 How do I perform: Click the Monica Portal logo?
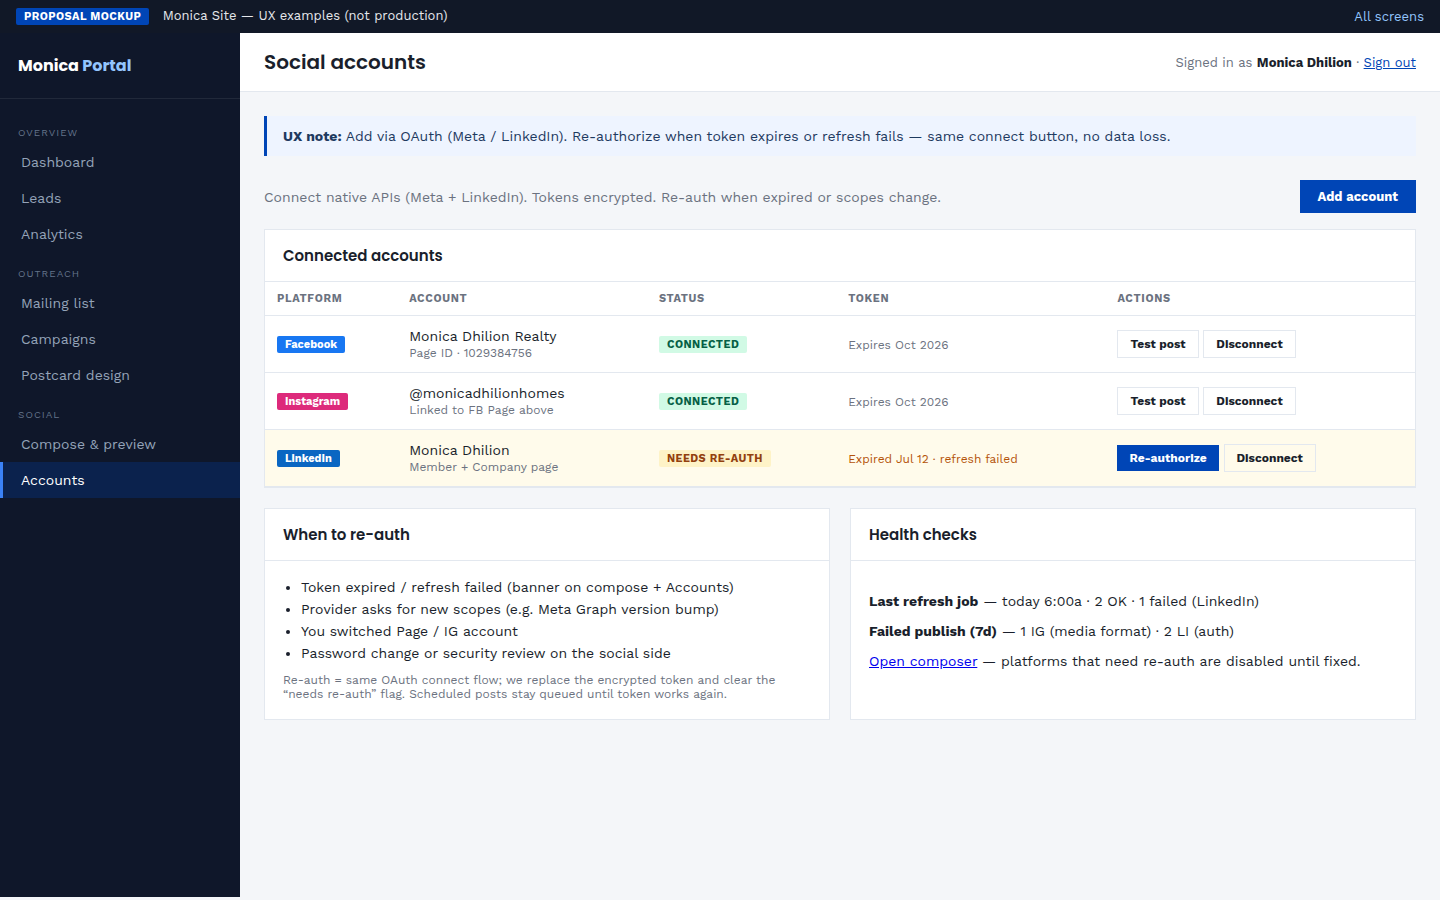(75, 65)
